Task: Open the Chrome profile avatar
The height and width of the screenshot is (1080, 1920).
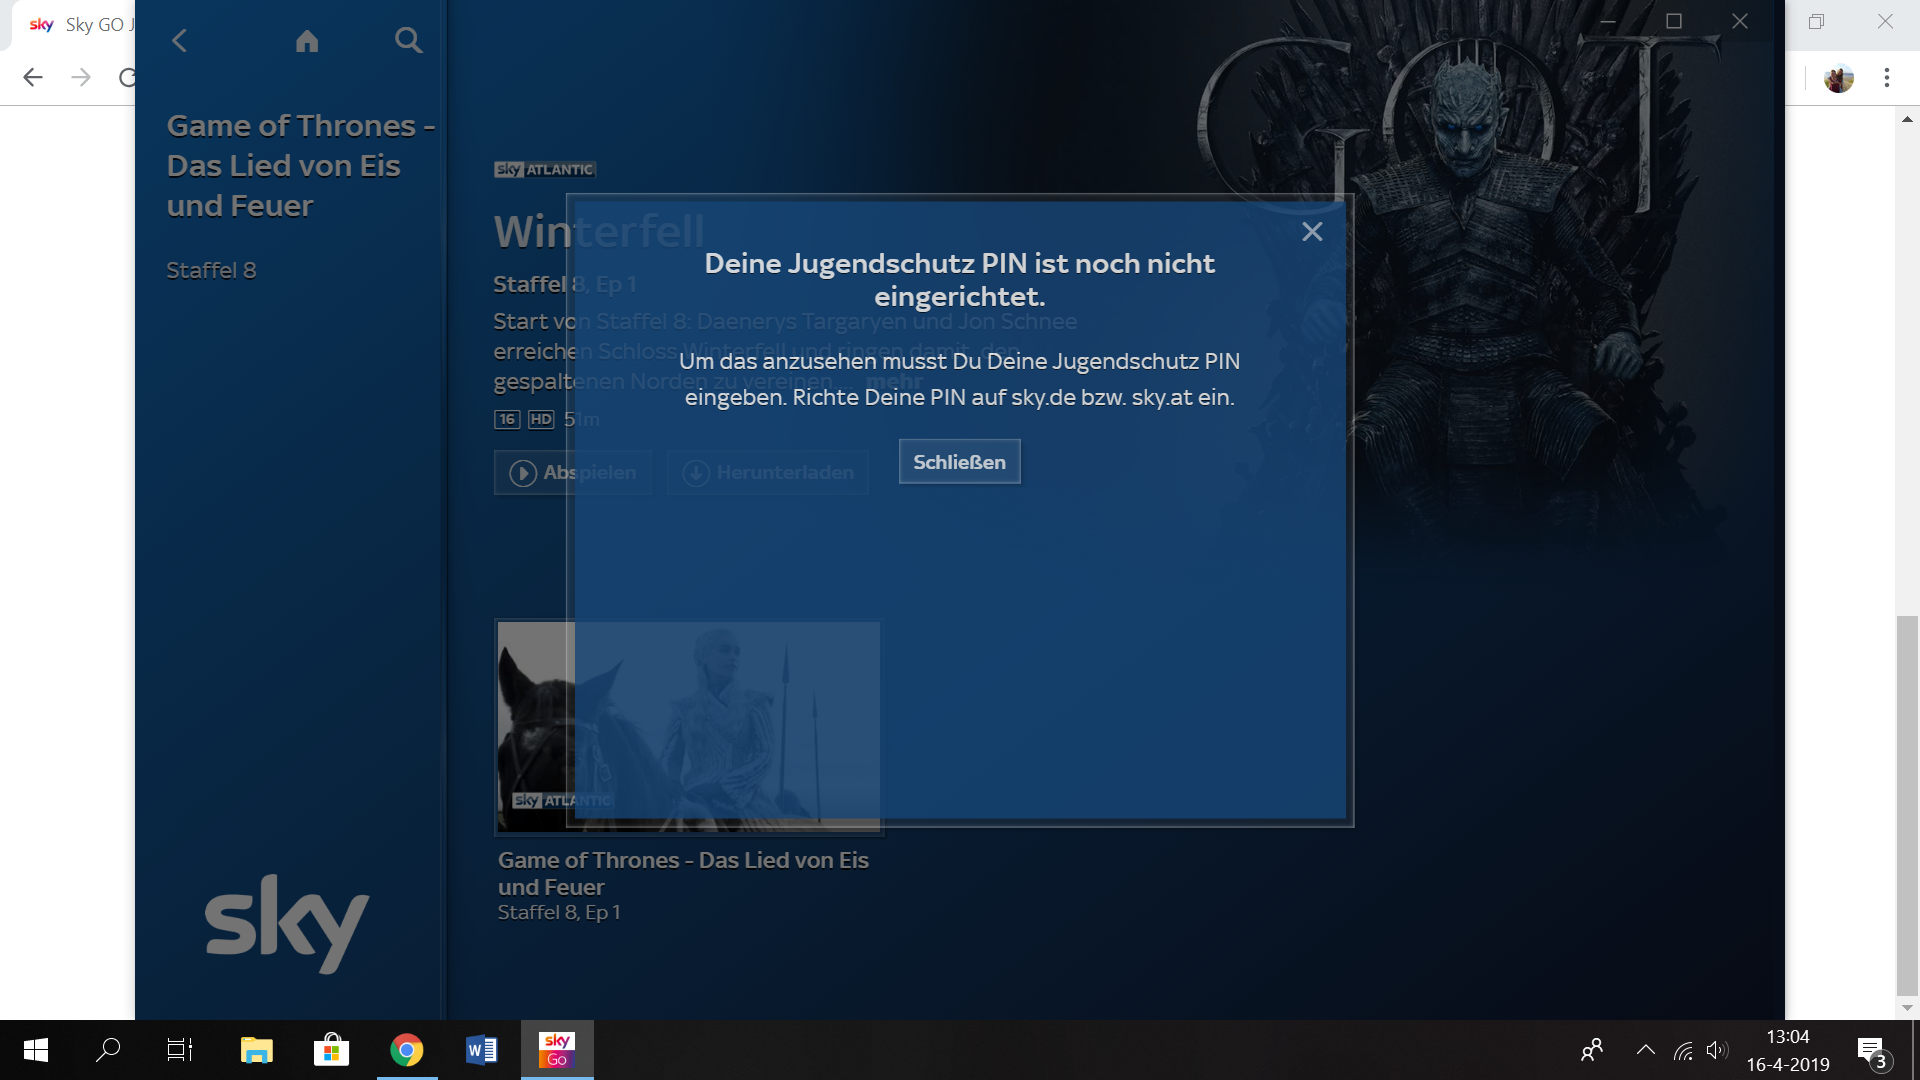Action: [1838, 78]
